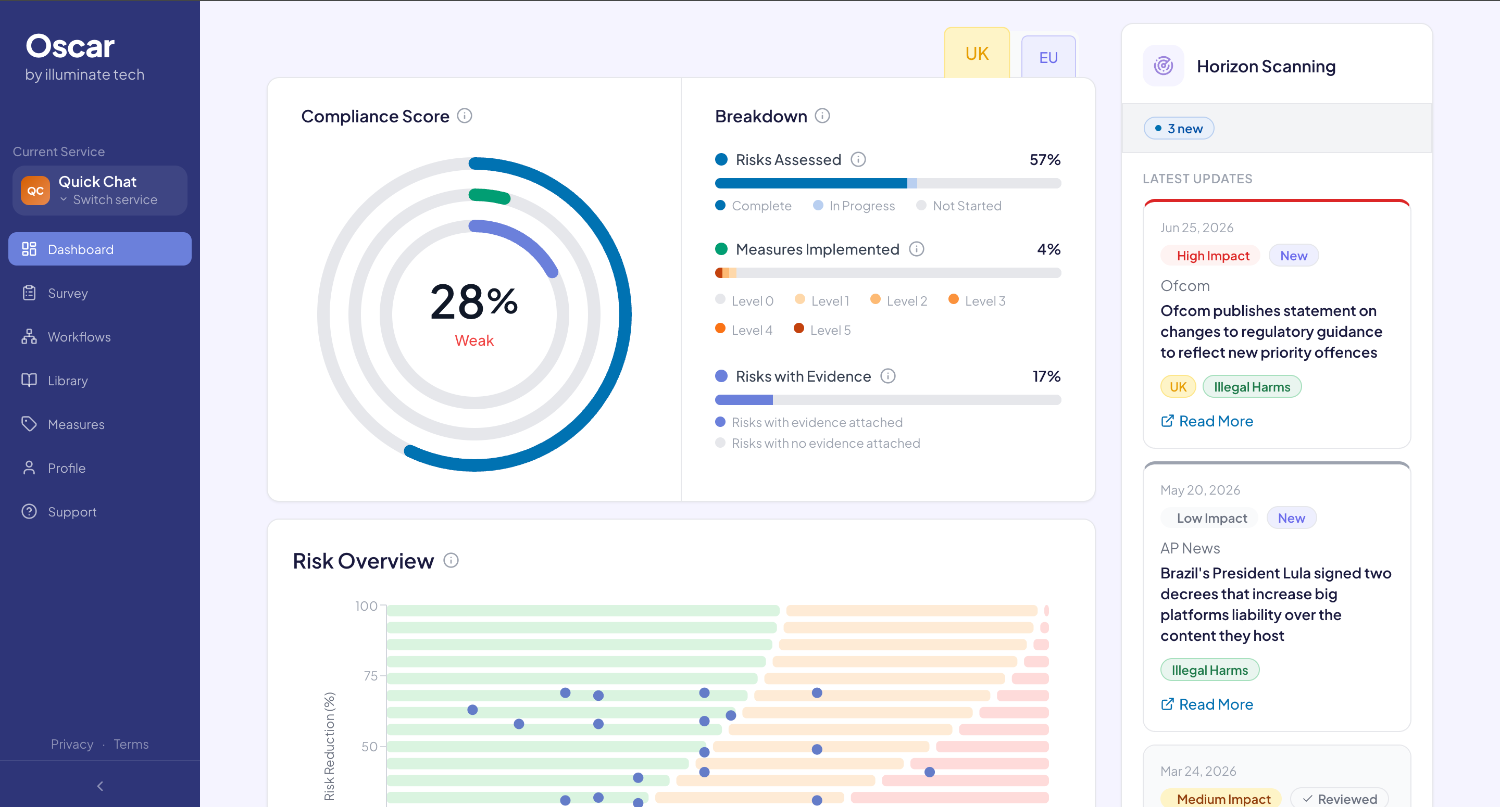Click the Risks with Evidence progress bar
Screen dimensions: 1500x807
(888, 400)
